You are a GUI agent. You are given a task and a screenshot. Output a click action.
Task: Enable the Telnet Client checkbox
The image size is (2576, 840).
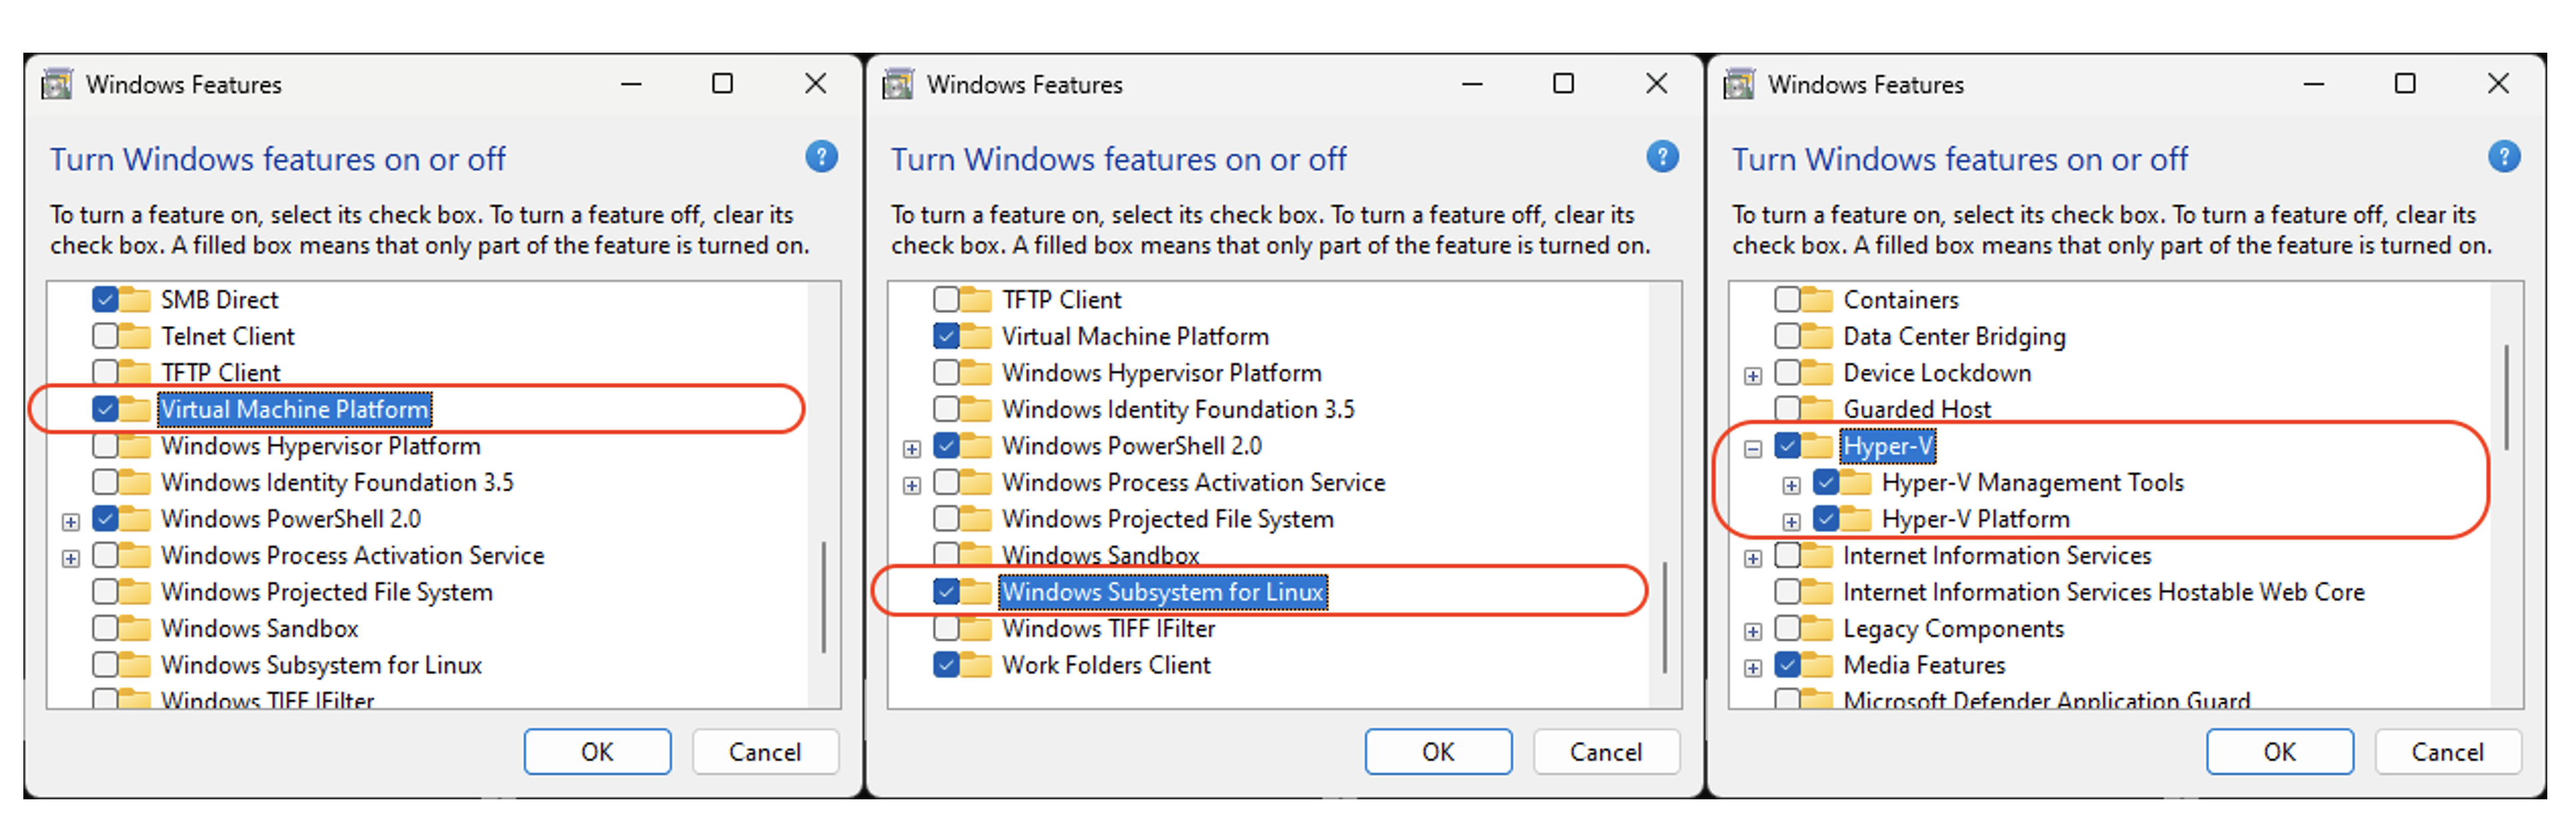[105, 335]
